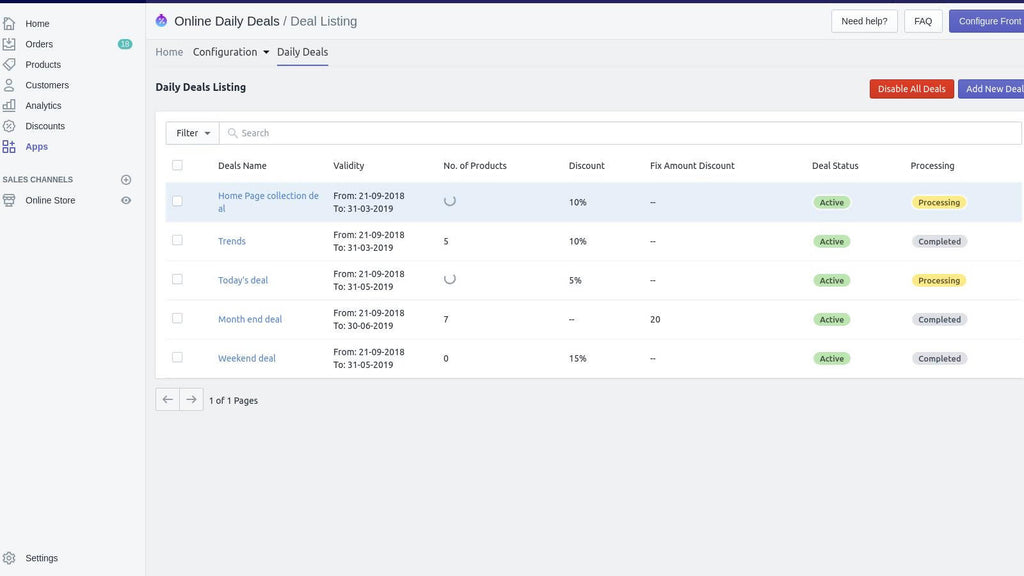Open the Home icon in sidebar

pyautogui.click(x=9, y=23)
